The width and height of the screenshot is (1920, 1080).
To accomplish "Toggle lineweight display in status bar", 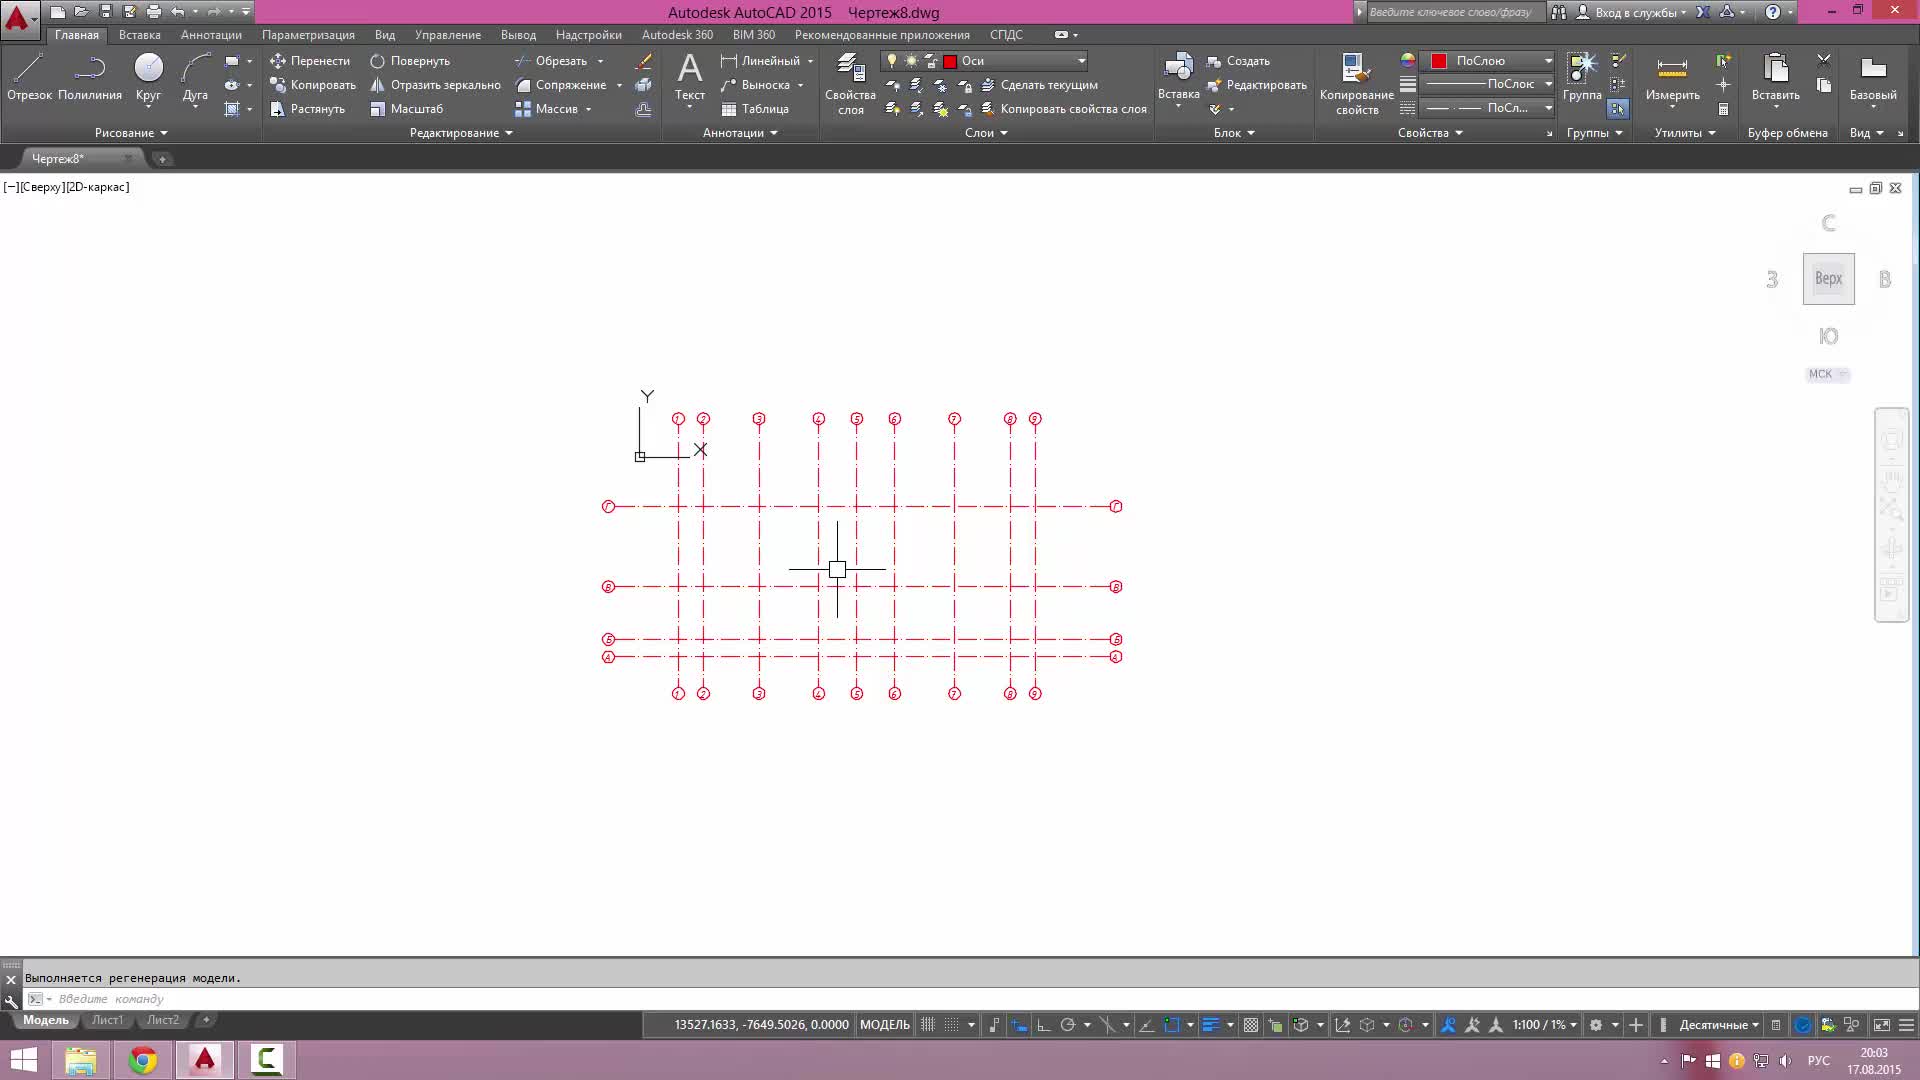I will click(1211, 1025).
